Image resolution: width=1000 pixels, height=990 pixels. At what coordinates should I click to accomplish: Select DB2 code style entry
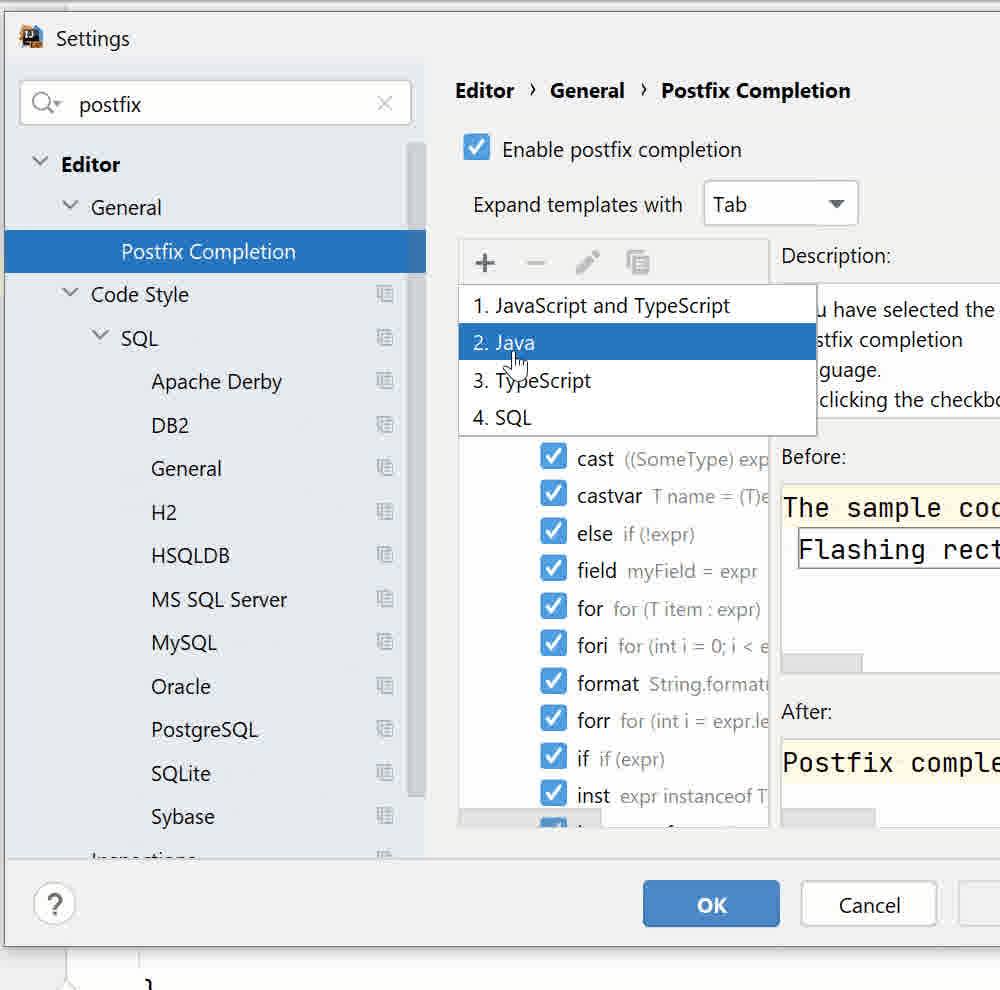170,425
